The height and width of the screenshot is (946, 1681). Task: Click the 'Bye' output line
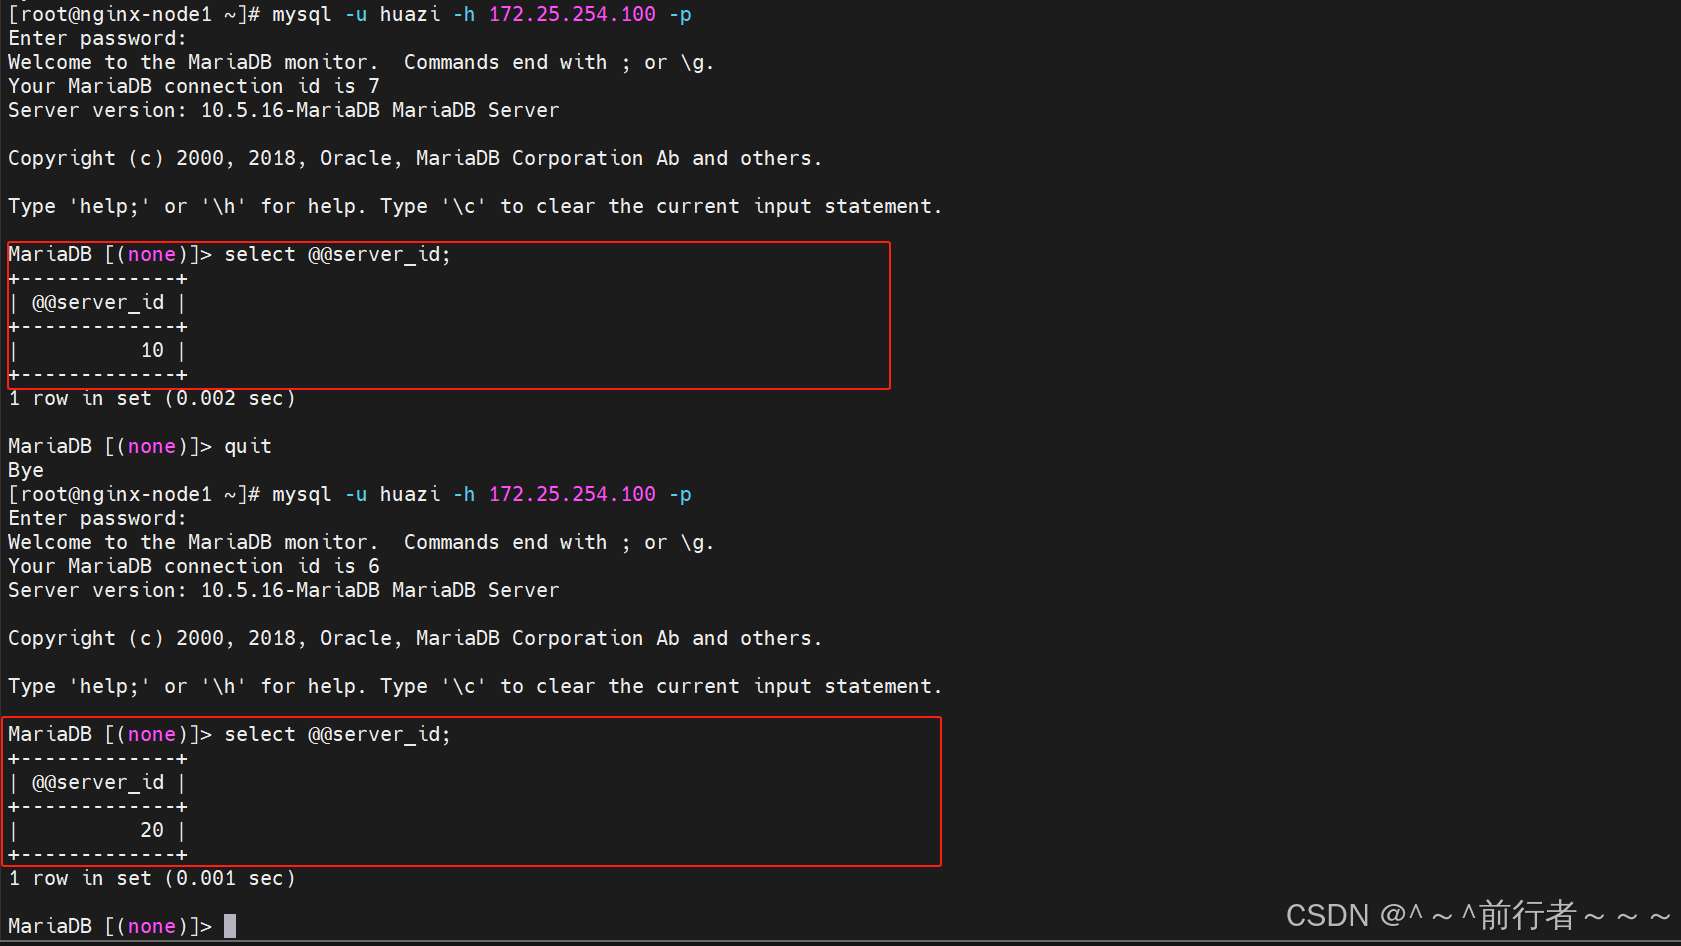coord(26,470)
